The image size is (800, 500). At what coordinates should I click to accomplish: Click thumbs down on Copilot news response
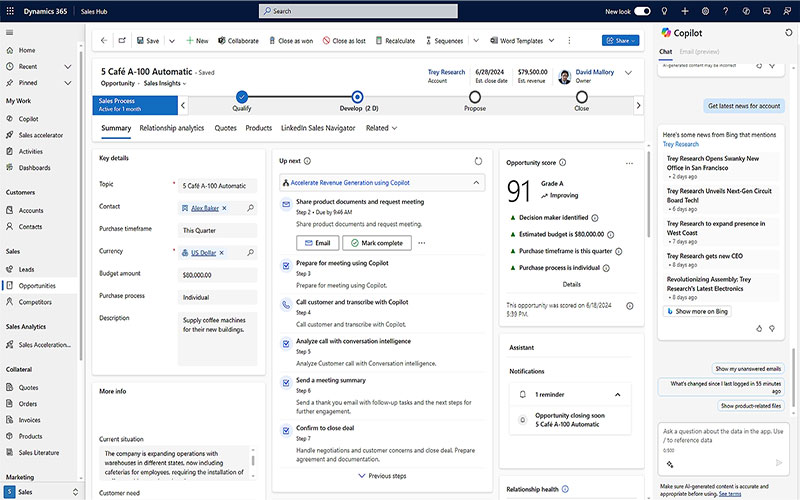[x=772, y=329]
